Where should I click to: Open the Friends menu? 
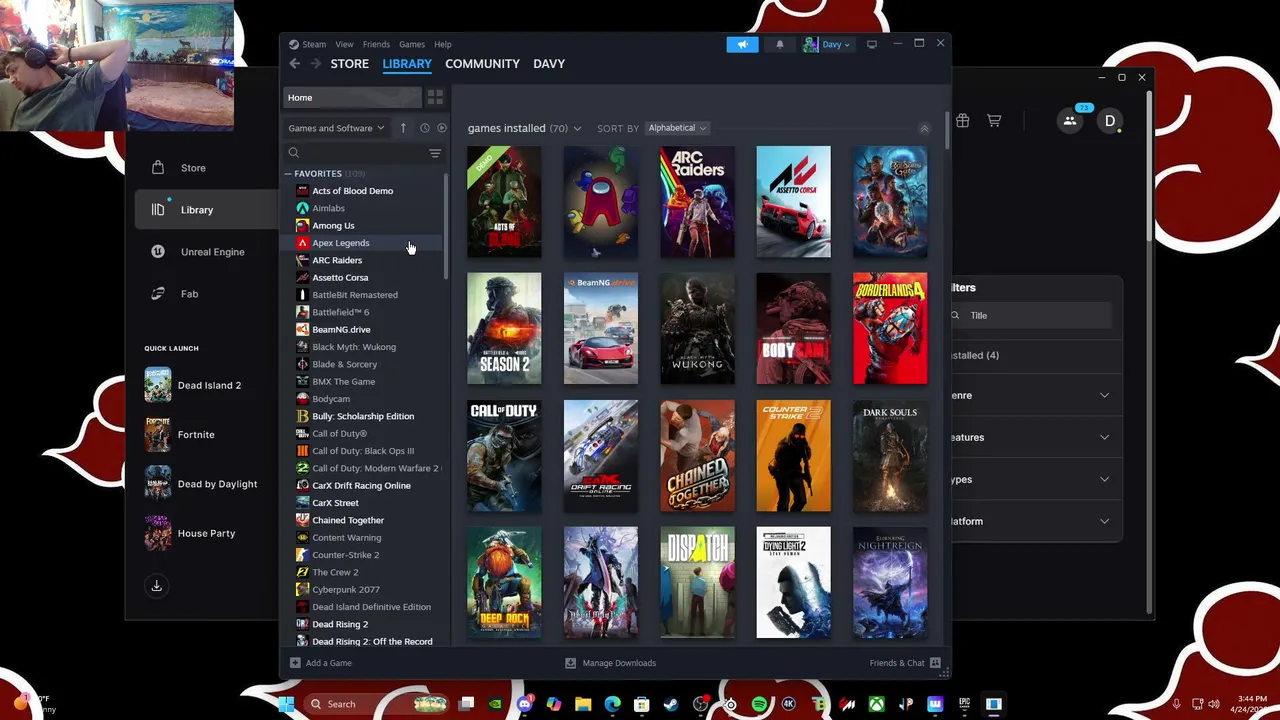coord(376,44)
